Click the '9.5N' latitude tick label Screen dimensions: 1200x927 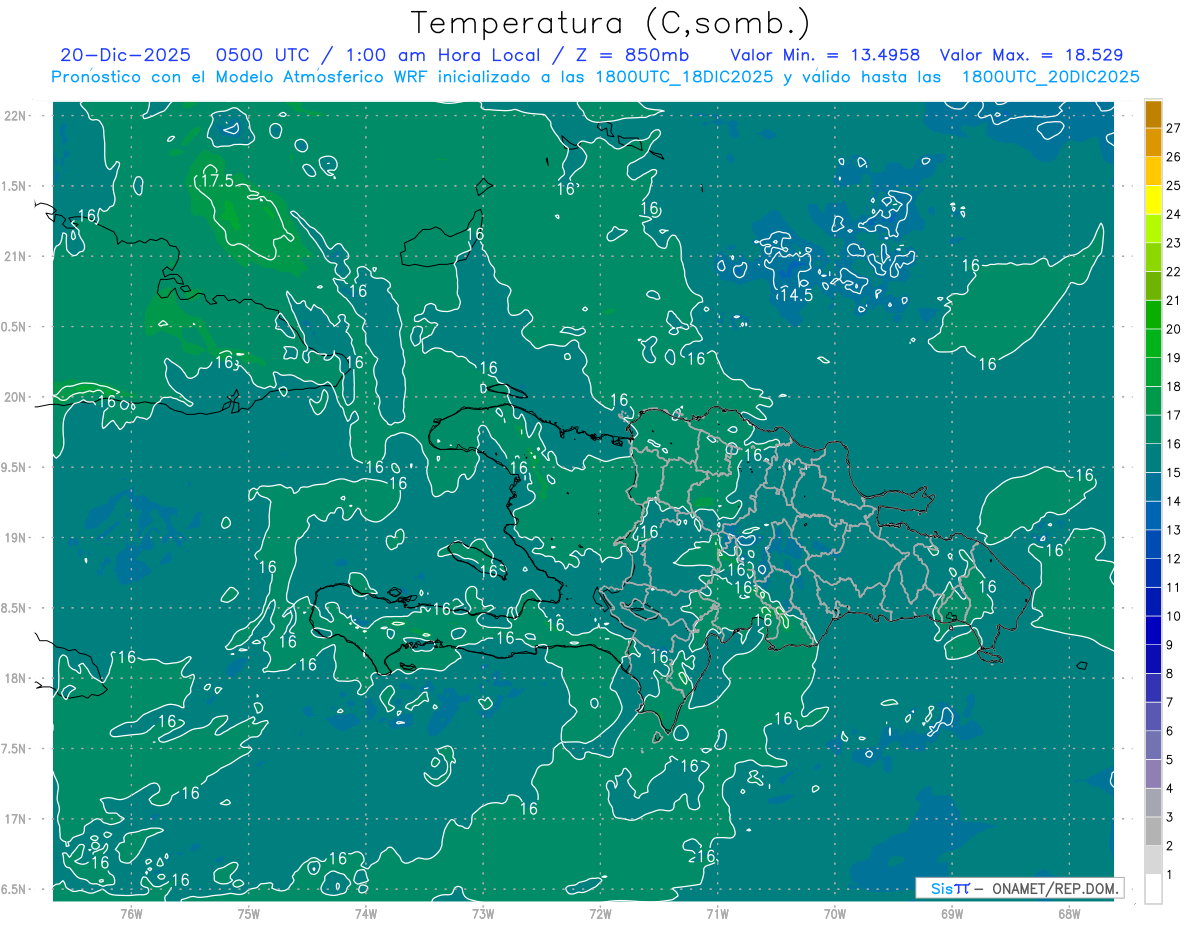(14, 468)
